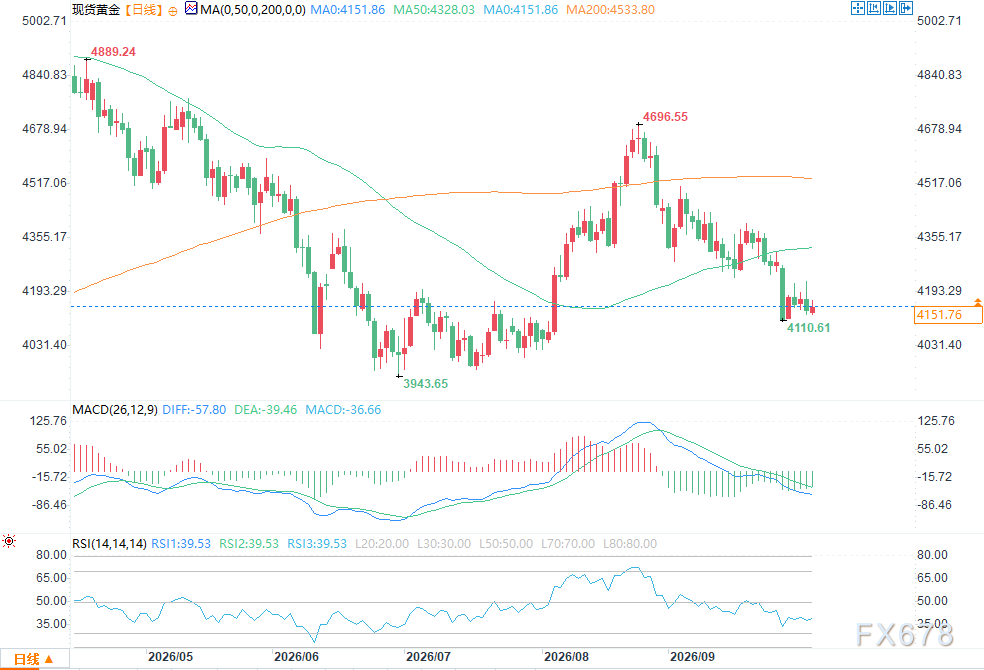Click the jump-to-chart-start icon at top right
Viewport: 984px width, 670px height.
(874, 8)
